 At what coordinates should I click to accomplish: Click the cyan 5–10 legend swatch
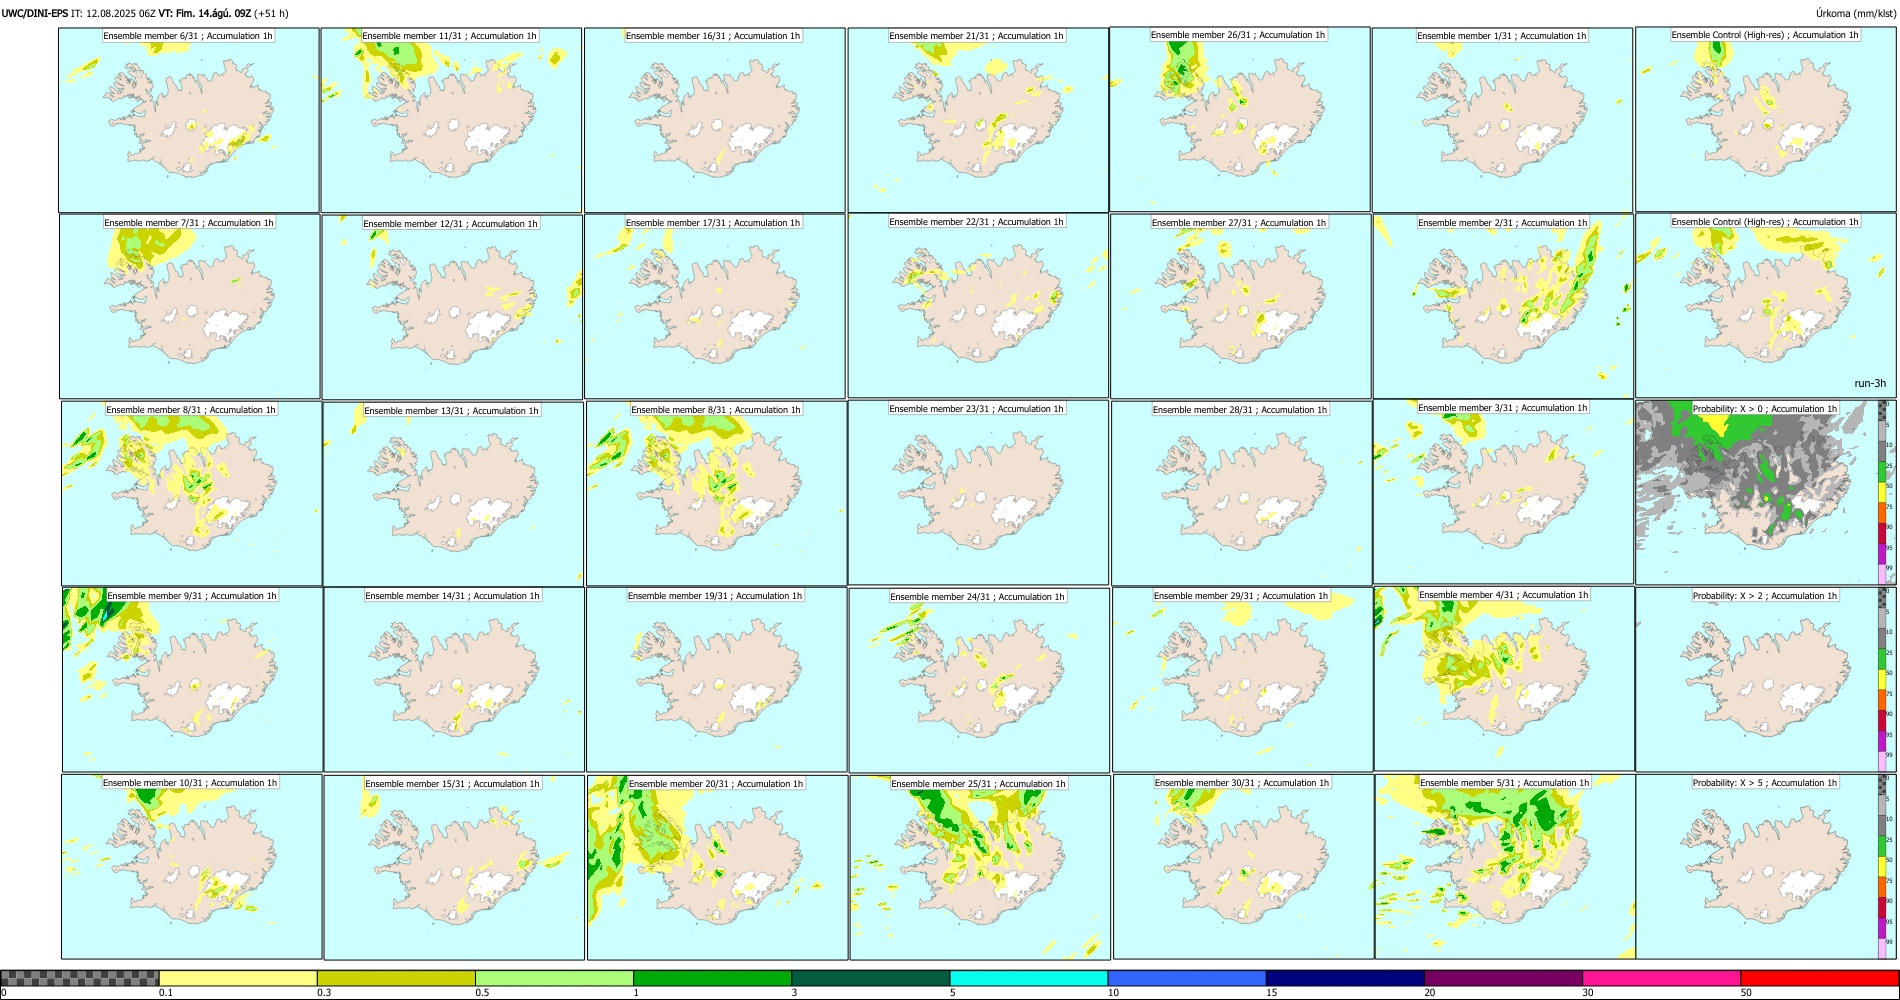point(1029,978)
